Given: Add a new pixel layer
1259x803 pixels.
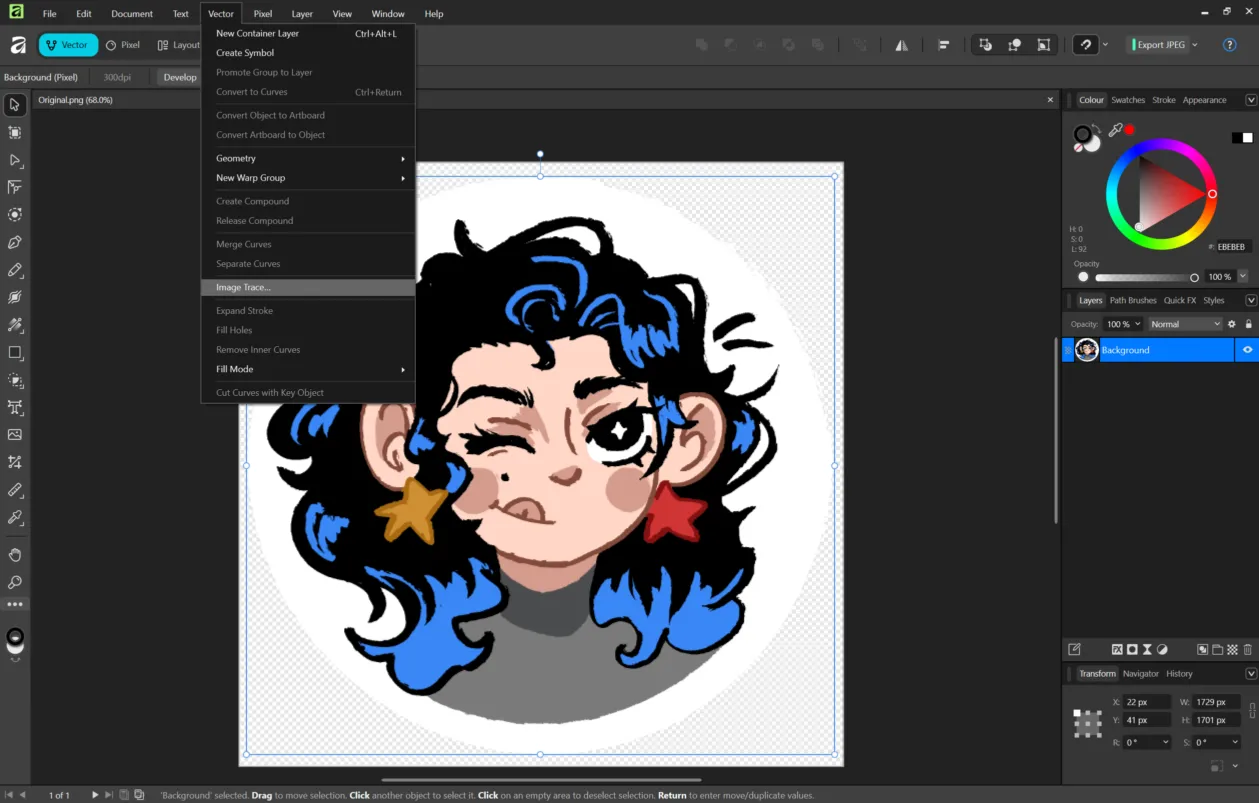Looking at the screenshot, I should 1233,649.
